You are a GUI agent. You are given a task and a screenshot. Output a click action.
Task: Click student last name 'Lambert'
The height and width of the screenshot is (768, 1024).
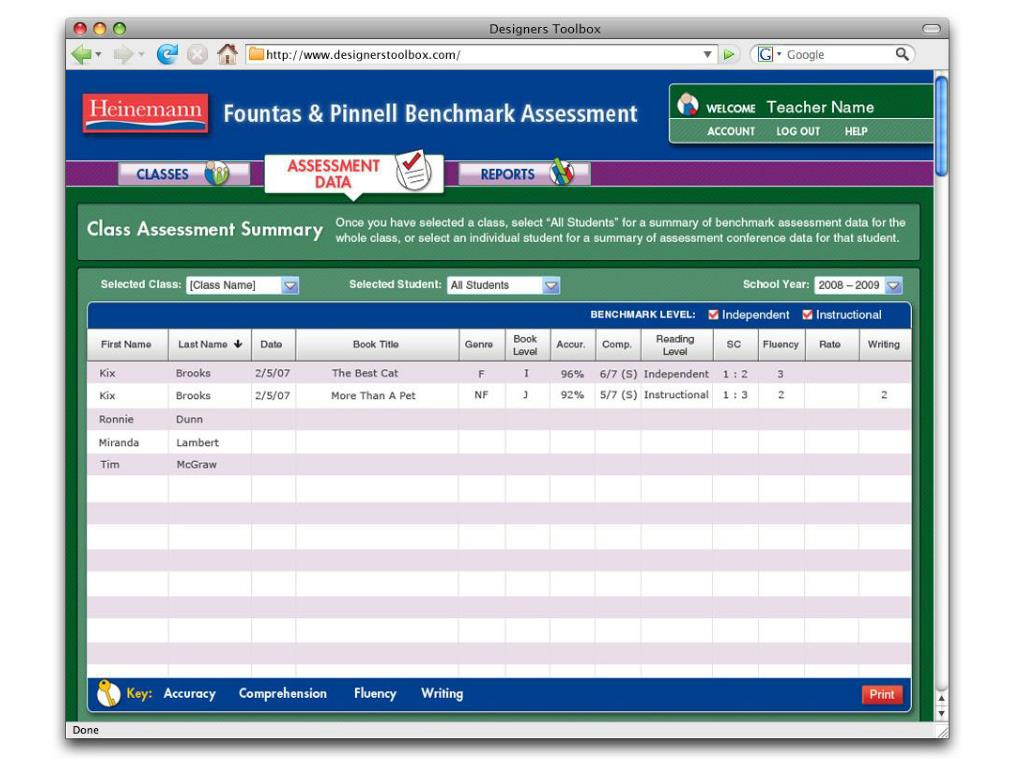point(197,442)
